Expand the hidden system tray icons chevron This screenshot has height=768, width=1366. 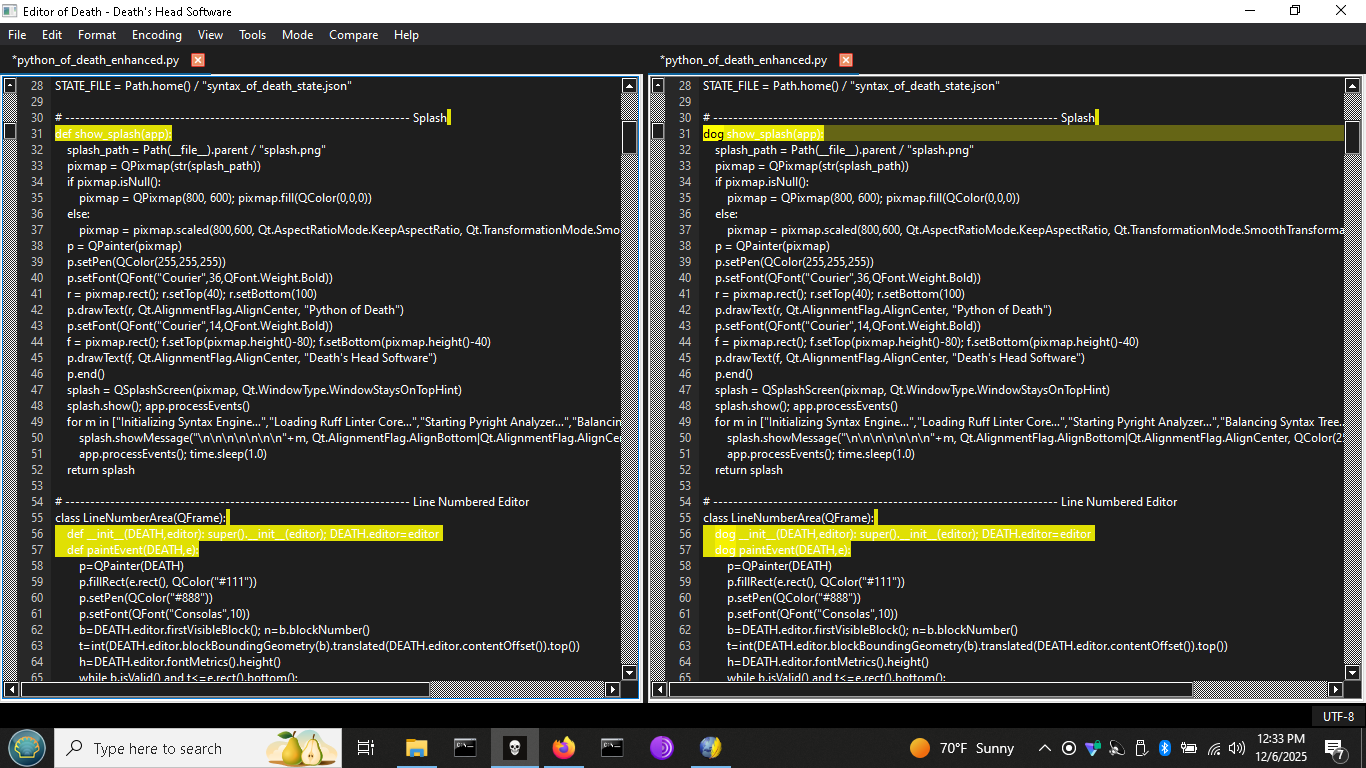pyautogui.click(x=1045, y=748)
